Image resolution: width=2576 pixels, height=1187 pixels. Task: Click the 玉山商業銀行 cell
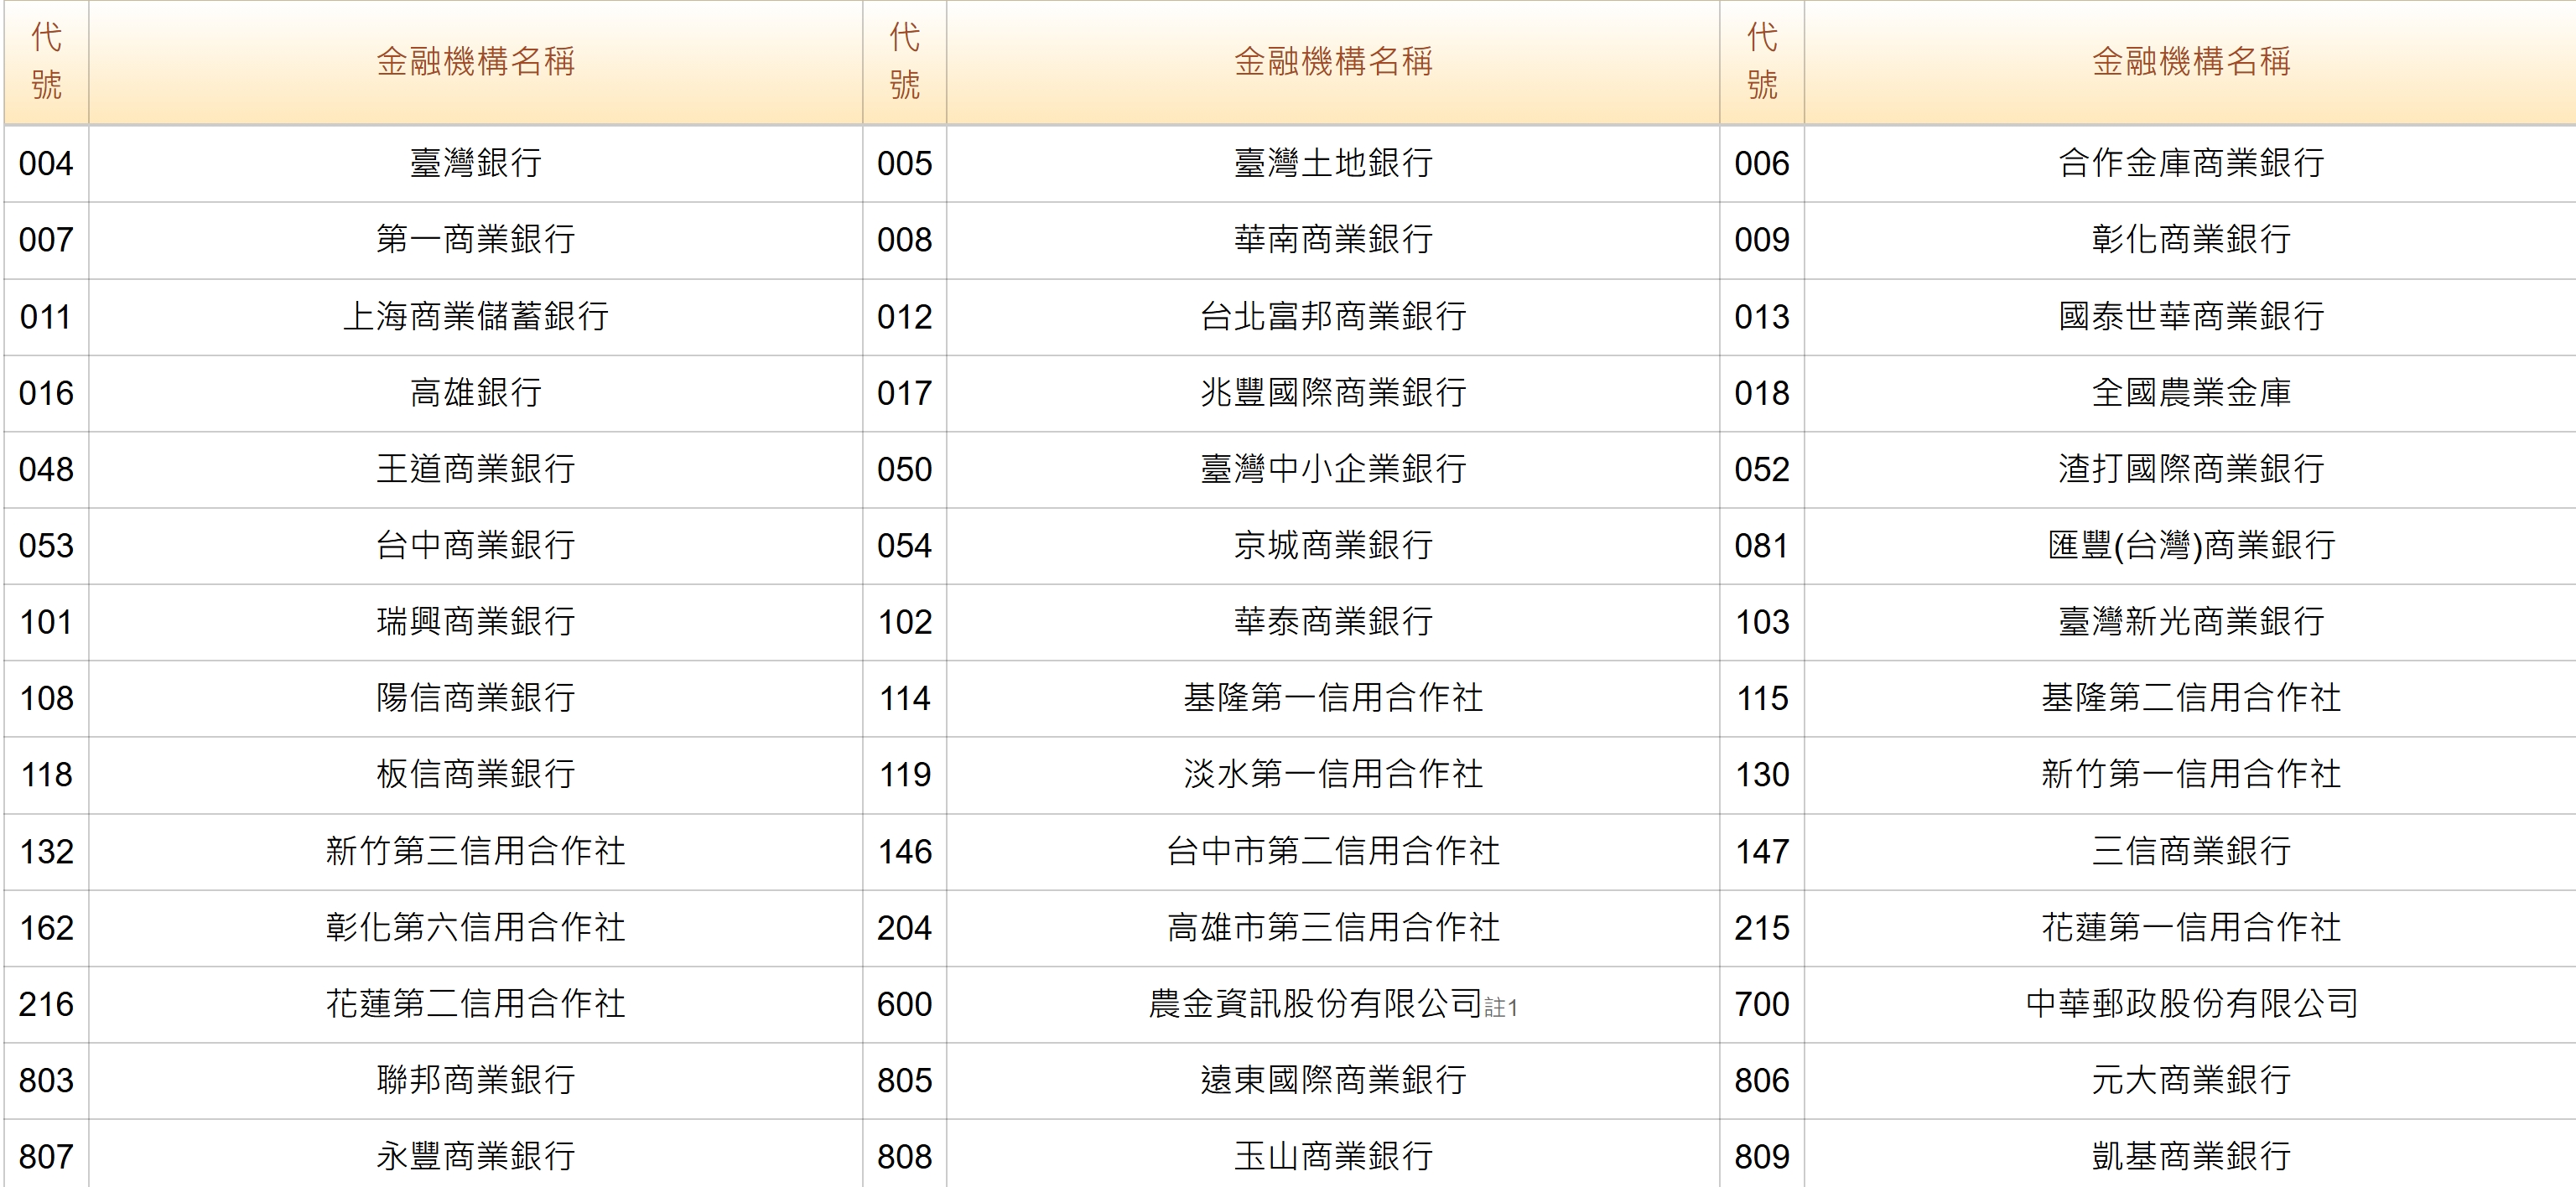point(1332,1157)
